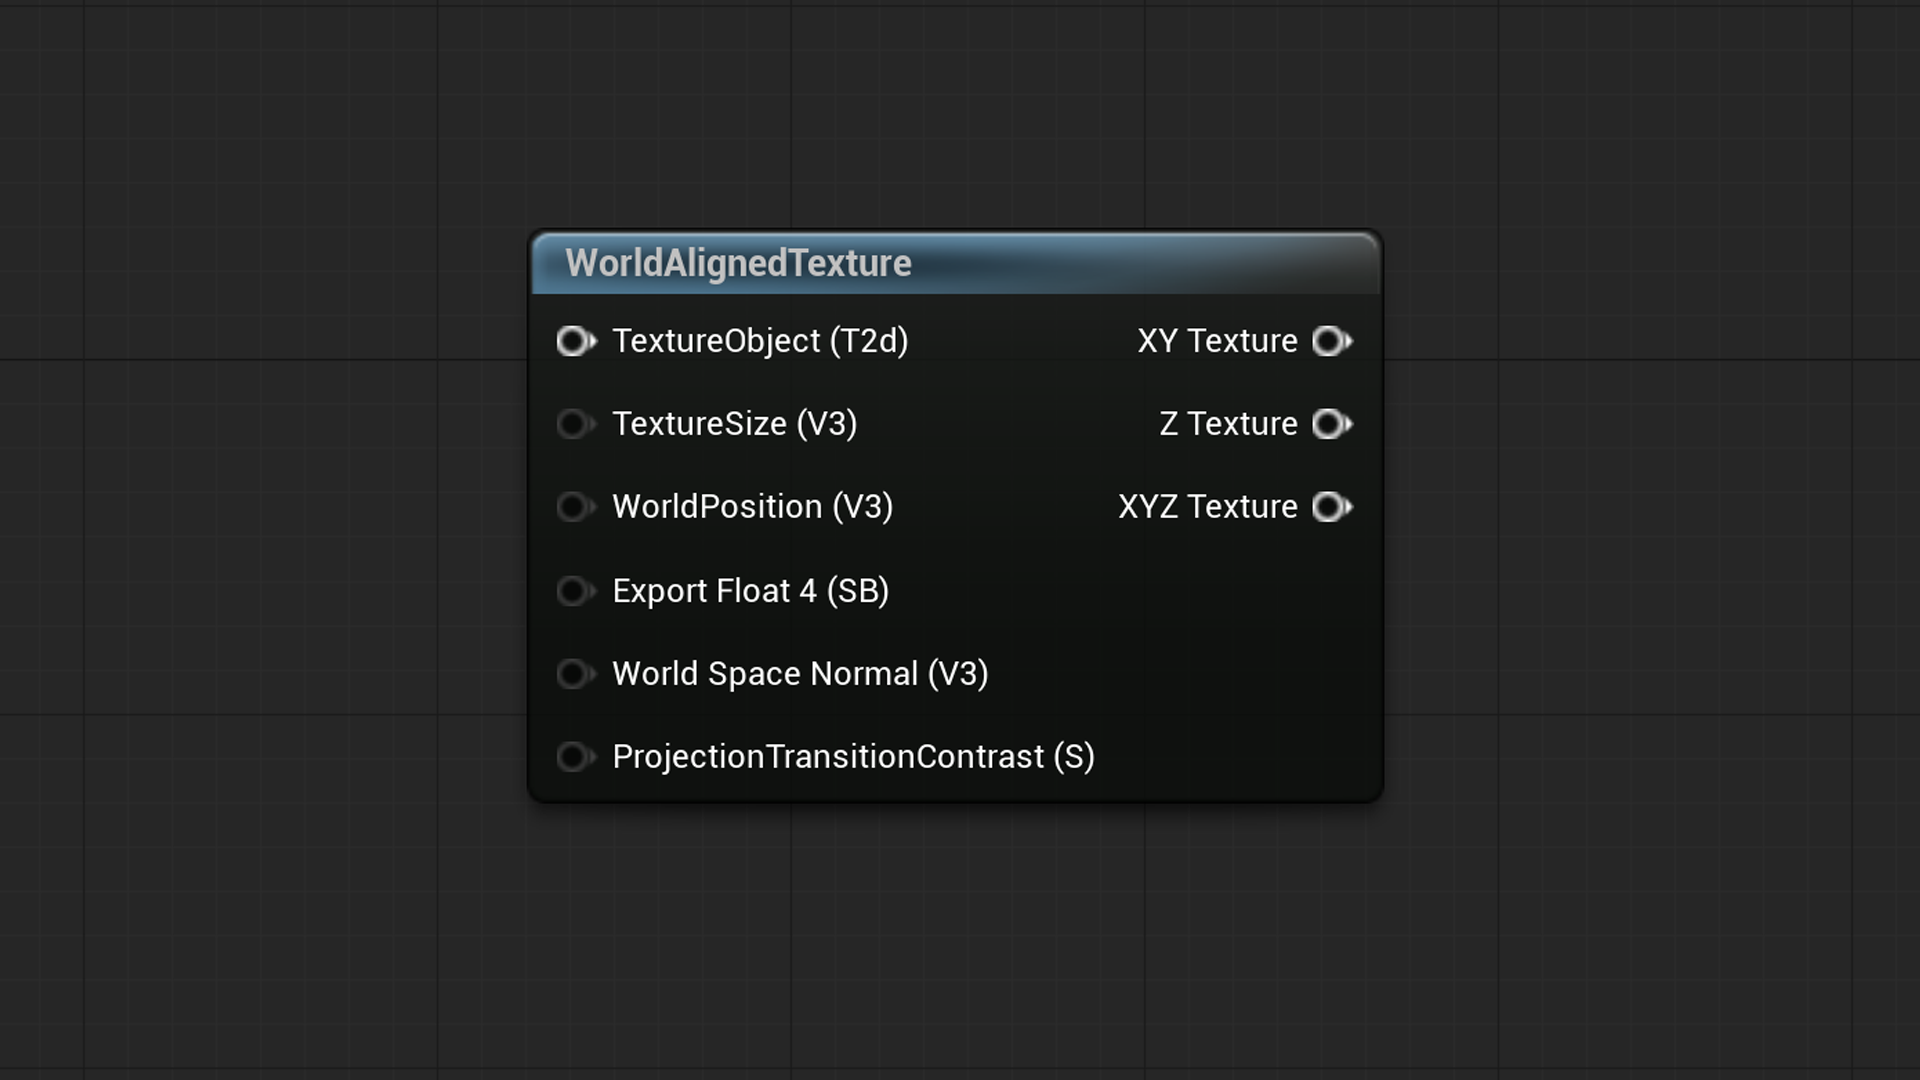1920x1080 pixels.
Task: Click the WorldPosition (V3) input pin
Action: (x=574, y=507)
